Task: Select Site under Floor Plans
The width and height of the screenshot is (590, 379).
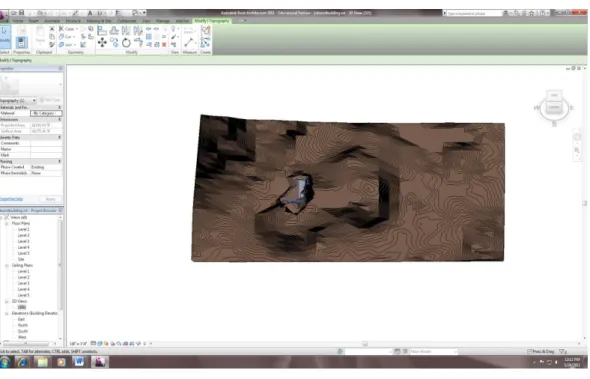Action: [21, 259]
